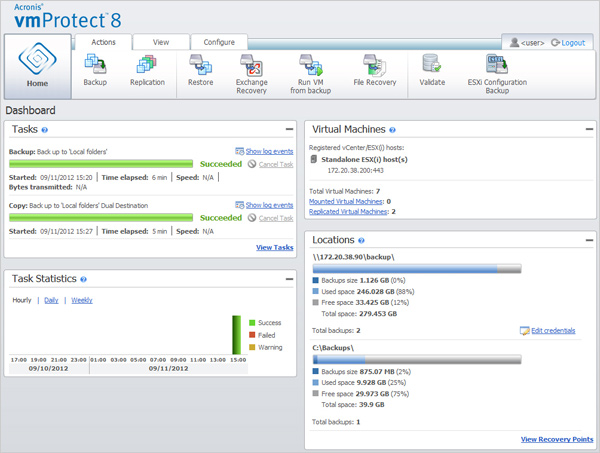Click the green bar in statistics chart
The height and width of the screenshot is (453, 600).
pos(237,335)
